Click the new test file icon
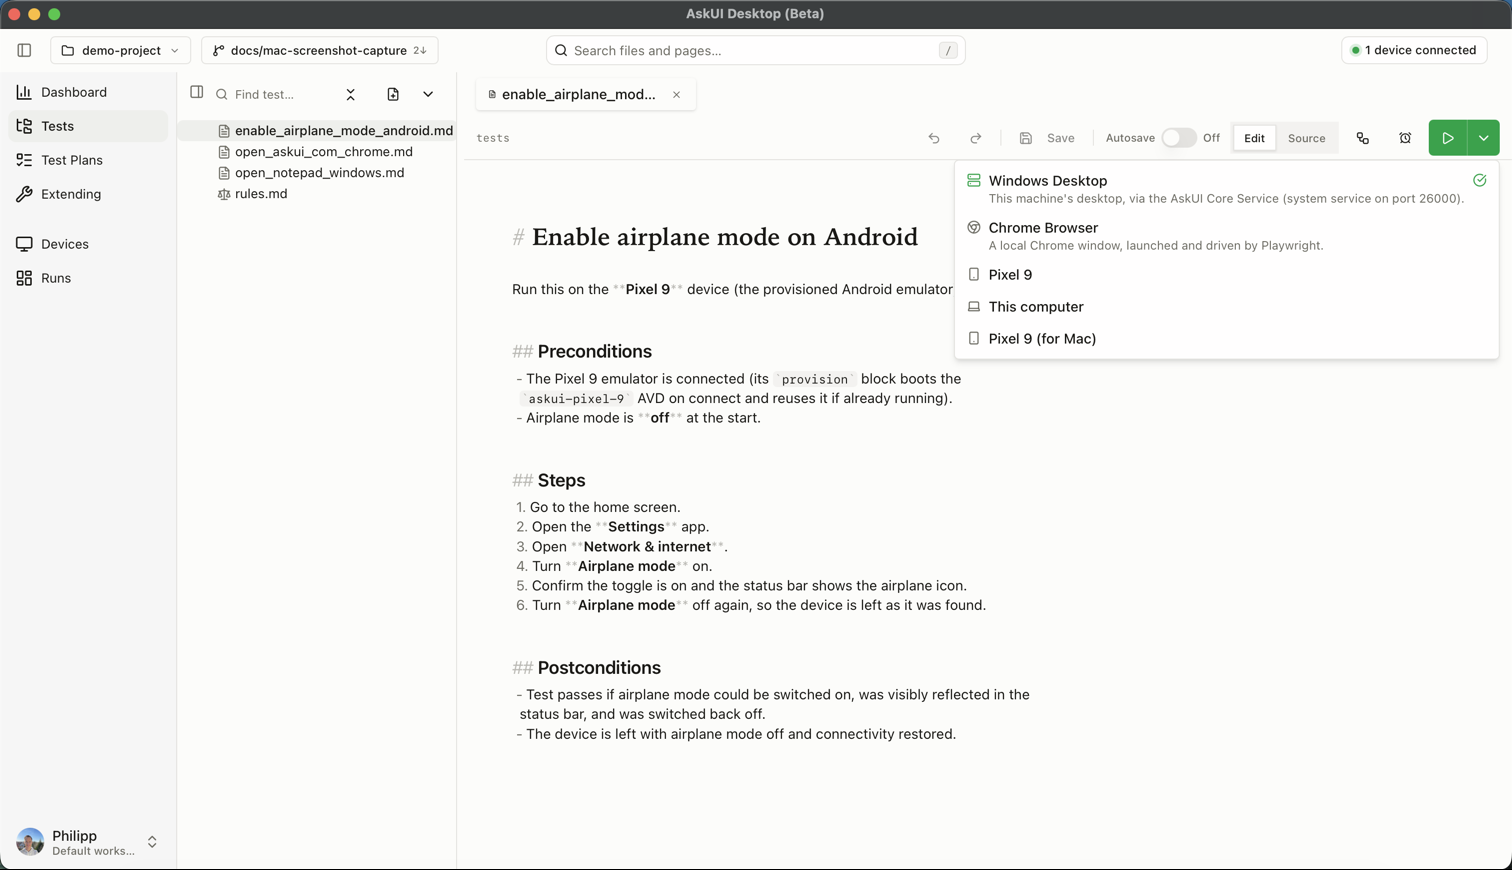 pyautogui.click(x=393, y=94)
